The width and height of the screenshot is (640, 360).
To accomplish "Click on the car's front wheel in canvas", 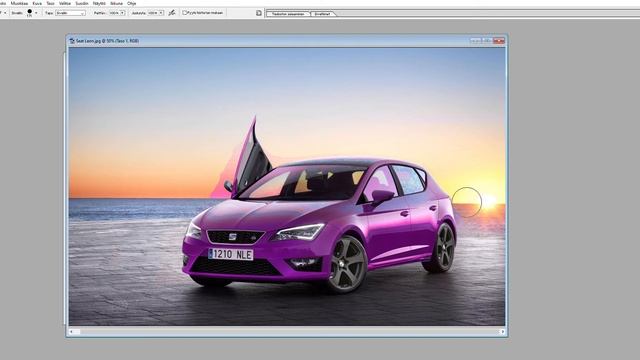I will [347, 264].
